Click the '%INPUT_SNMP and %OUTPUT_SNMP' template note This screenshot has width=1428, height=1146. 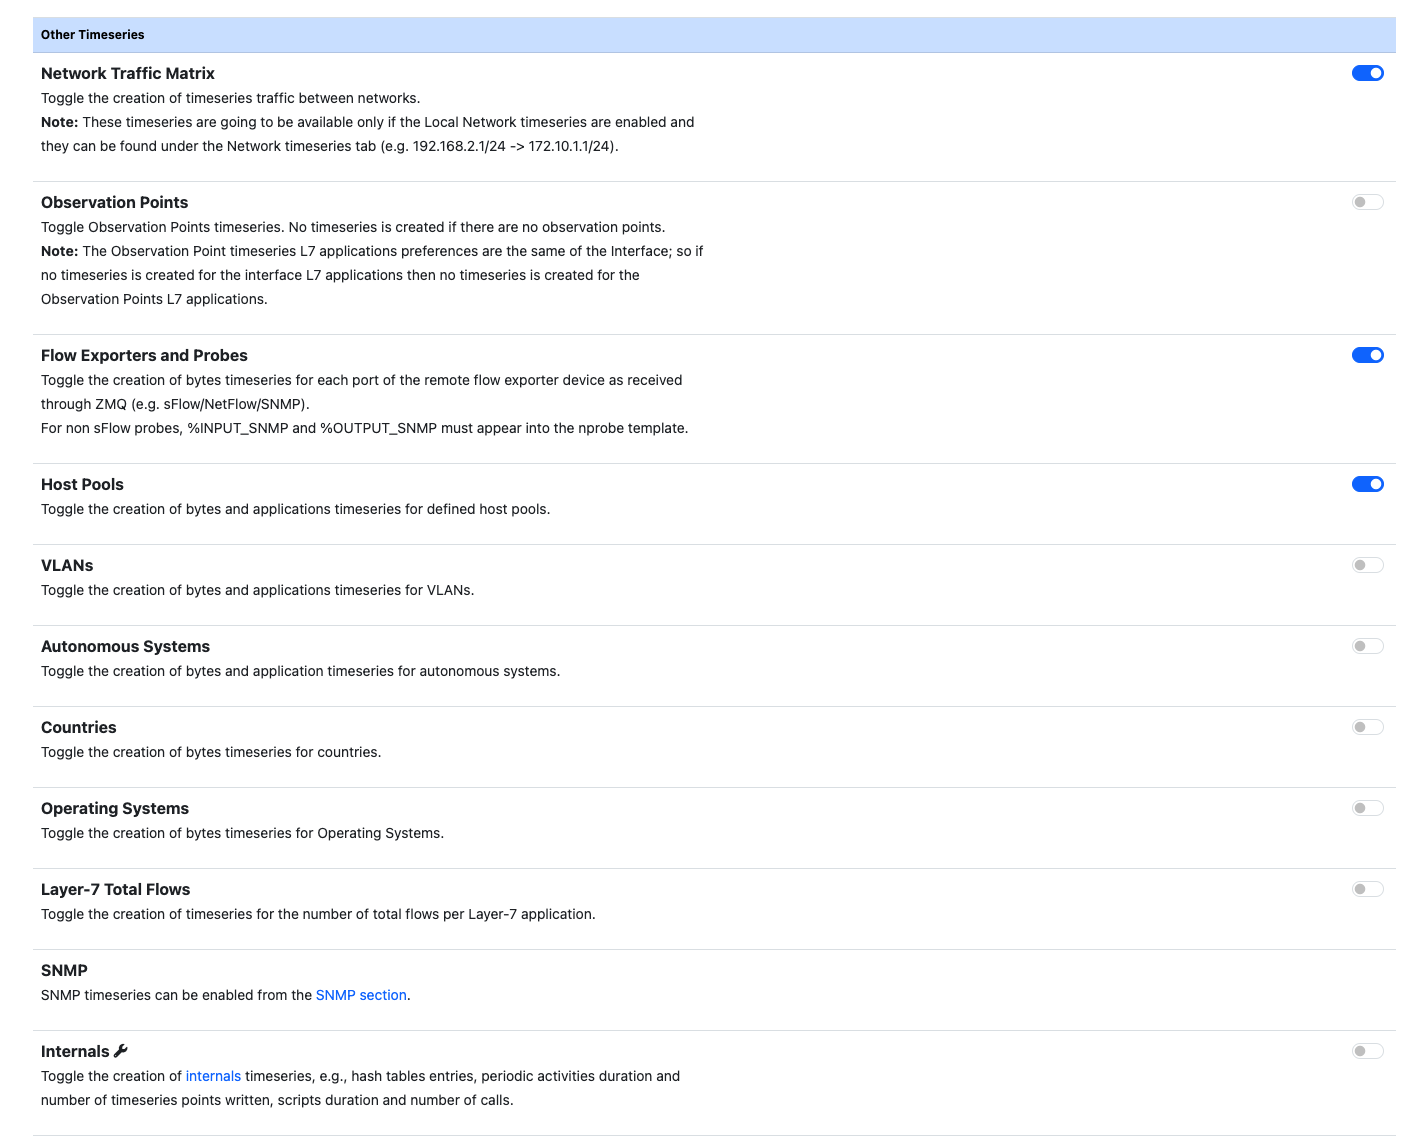pyautogui.click(x=312, y=428)
